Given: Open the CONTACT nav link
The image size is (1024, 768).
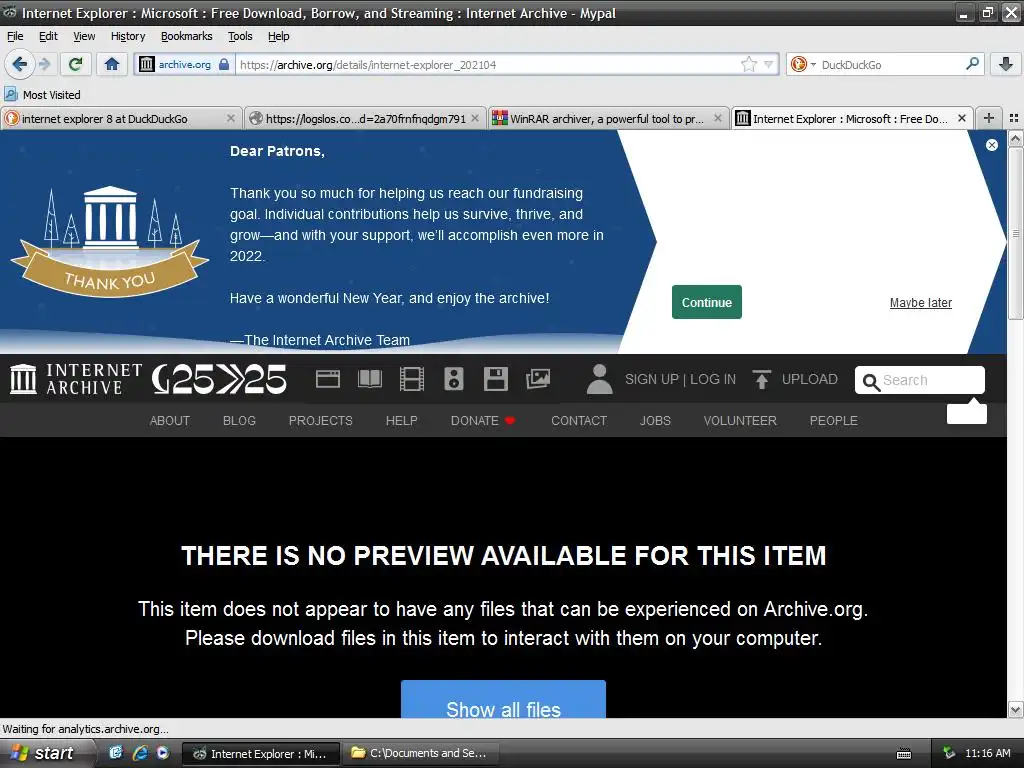Looking at the screenshot, I should pyautogui.click(x=579, y=421).
